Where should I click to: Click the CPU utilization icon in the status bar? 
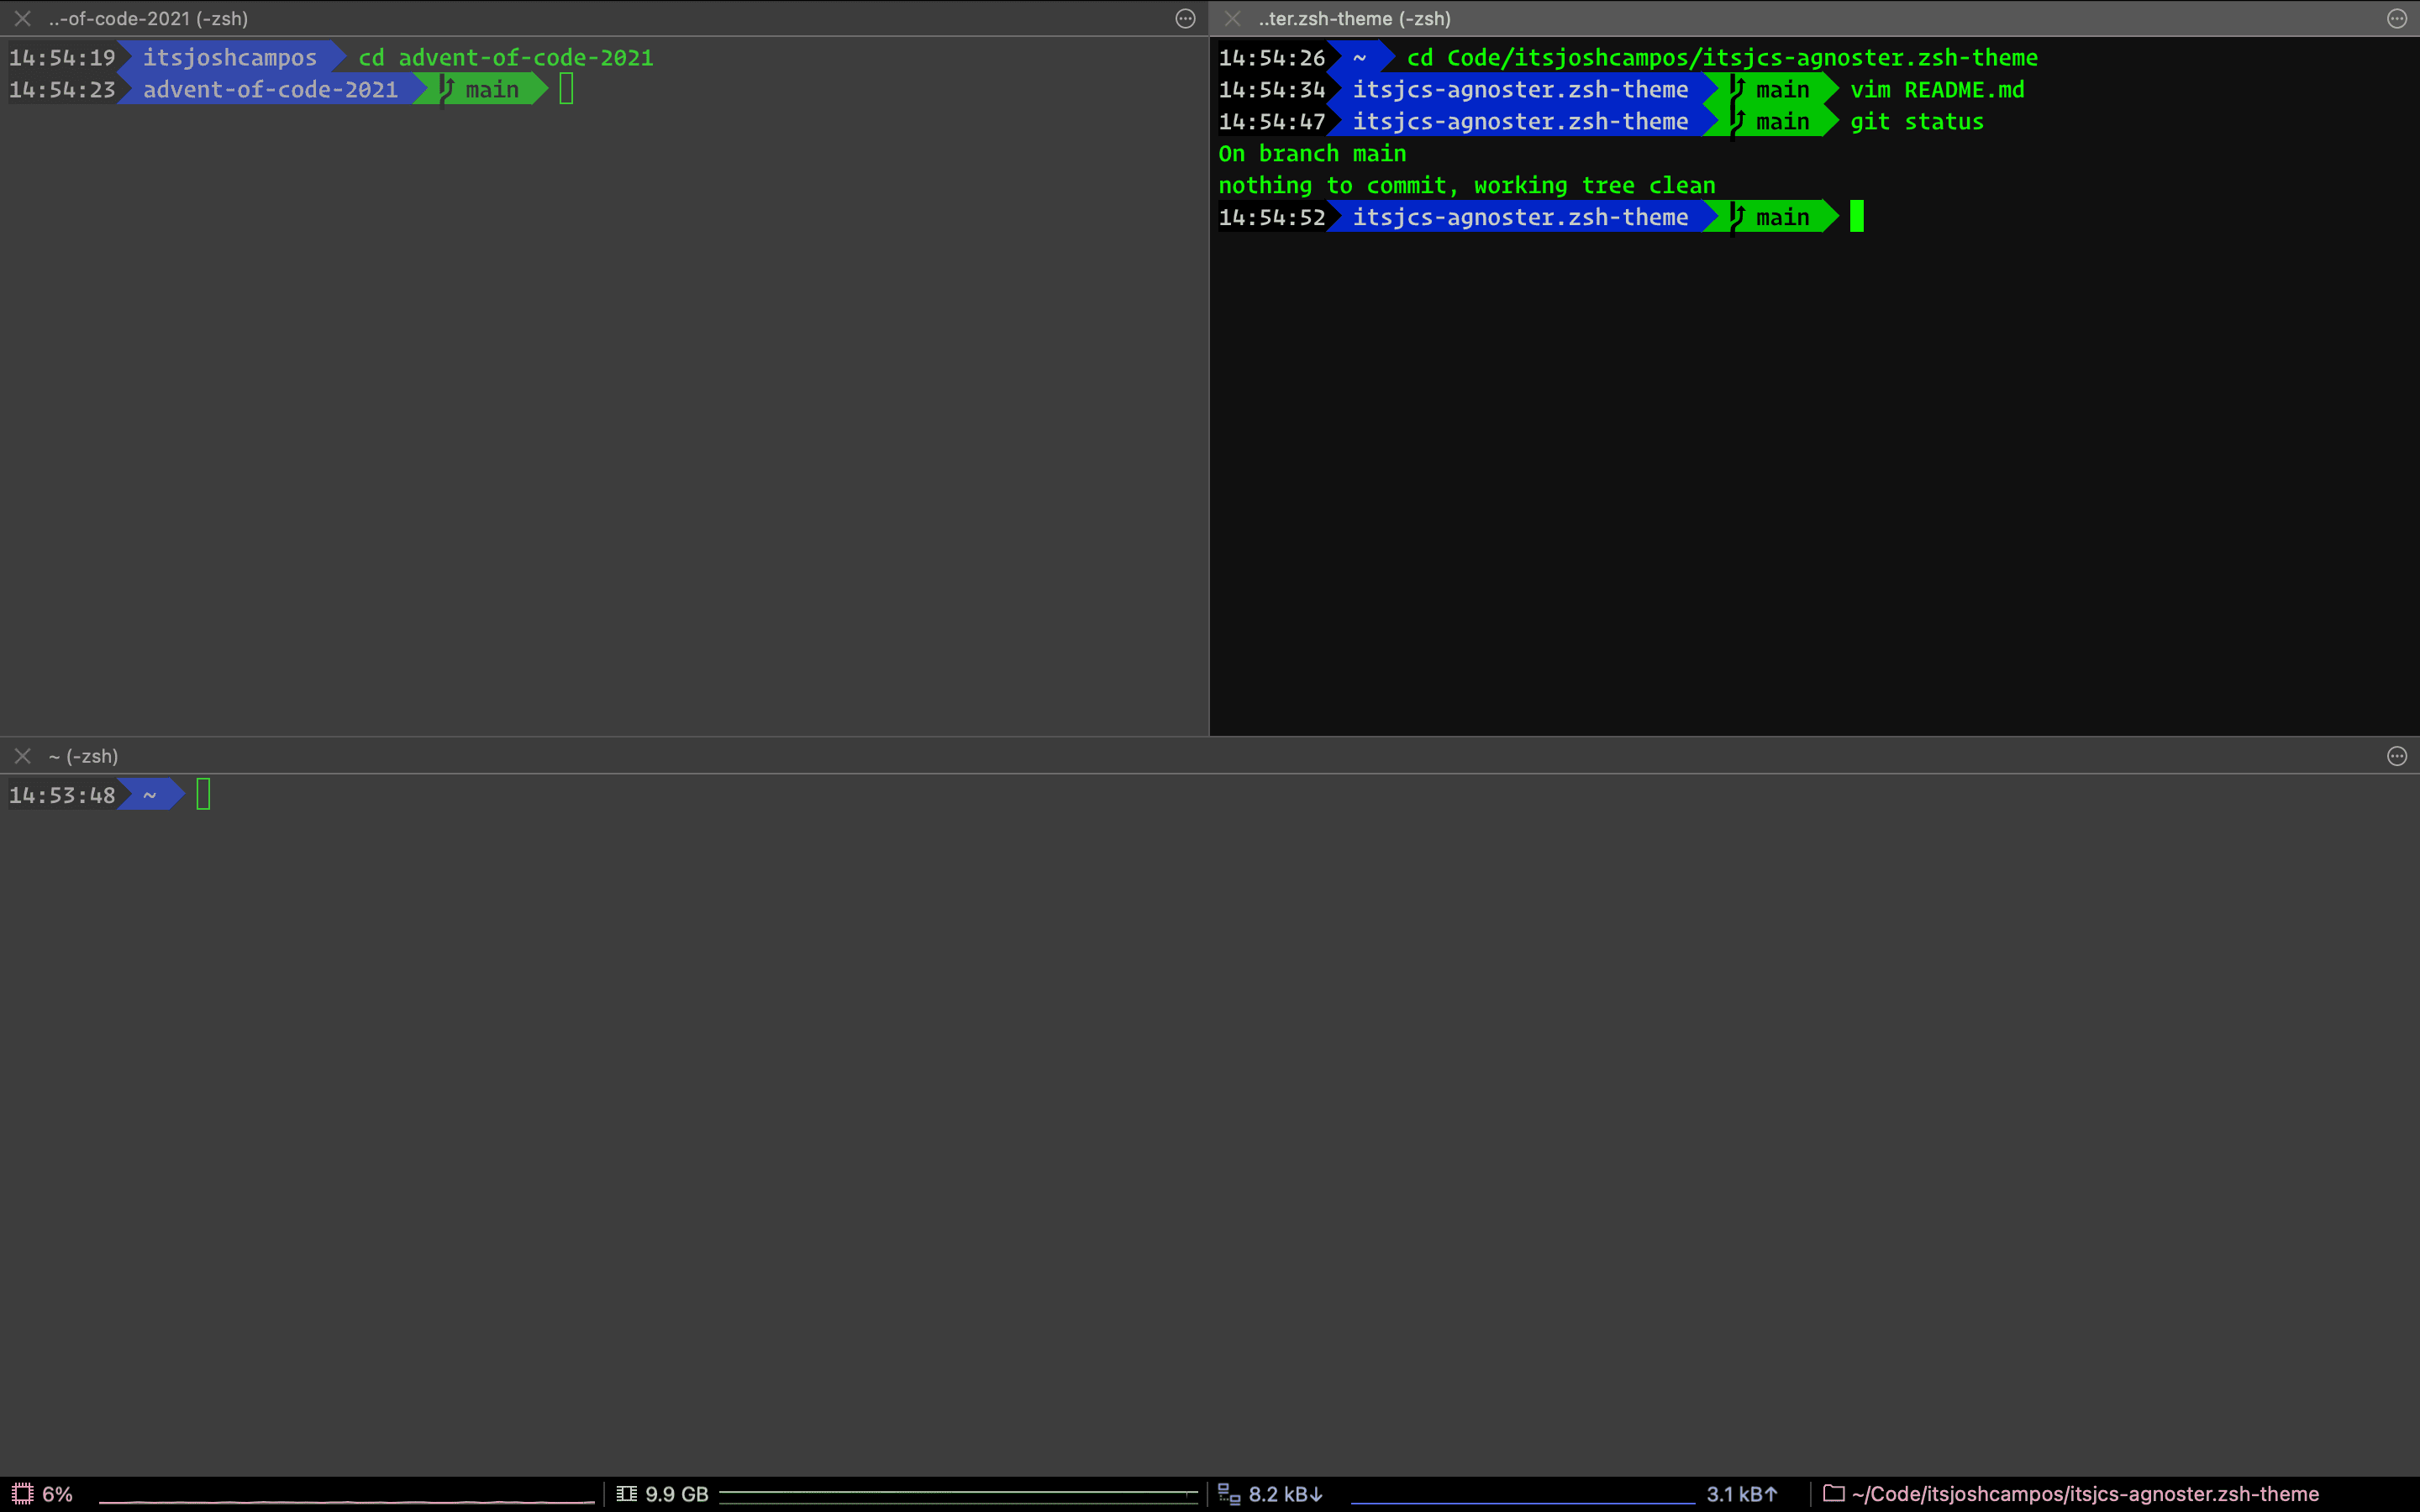tap(22, 1494)
